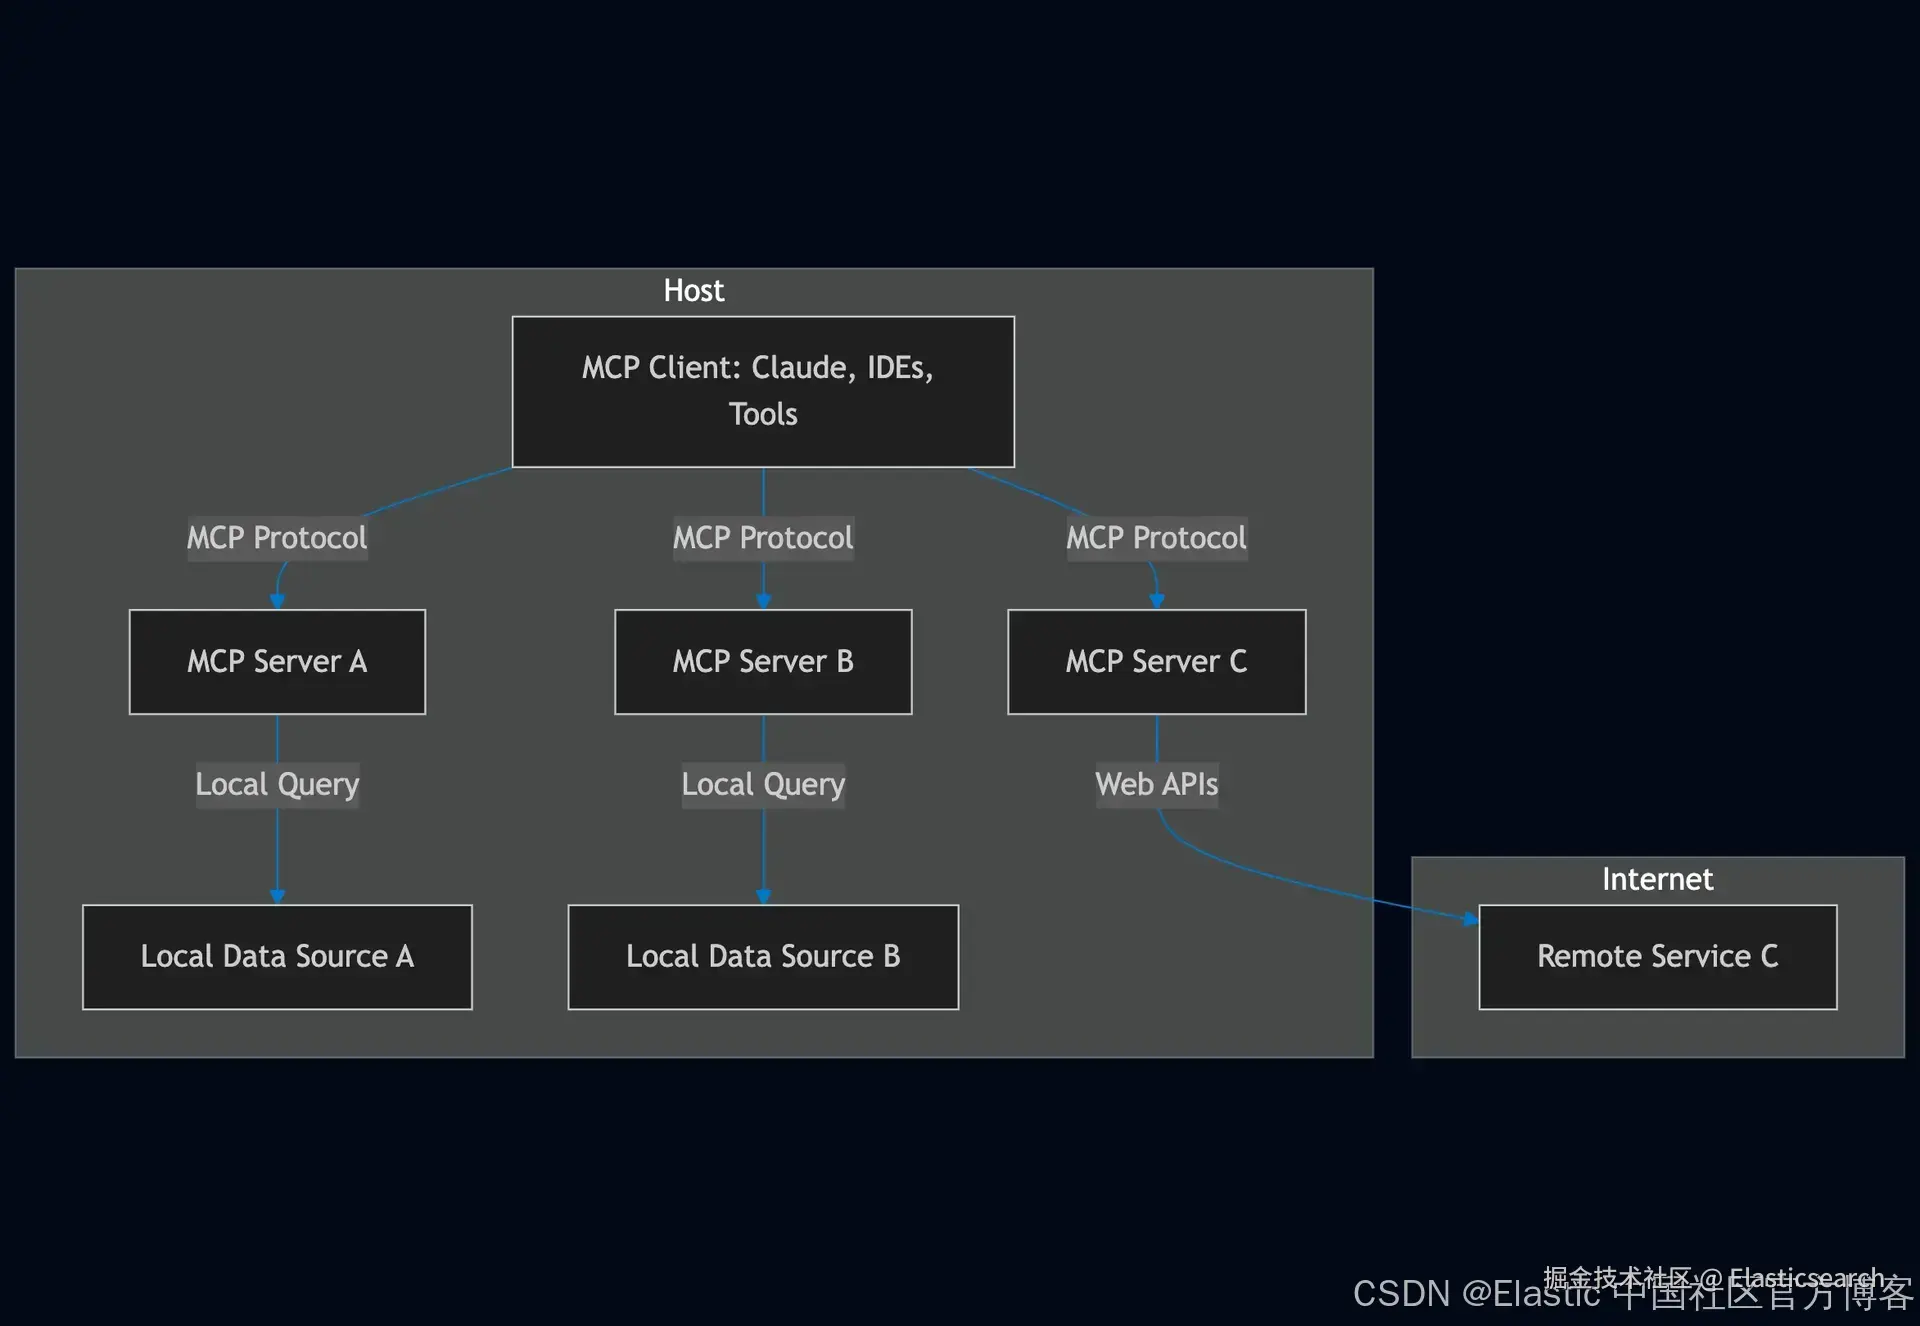The width and height of the screenshot is (1920, 1326).
Task: Click the arrowhead above MCP Server A
Action: (x=278, y=600)
